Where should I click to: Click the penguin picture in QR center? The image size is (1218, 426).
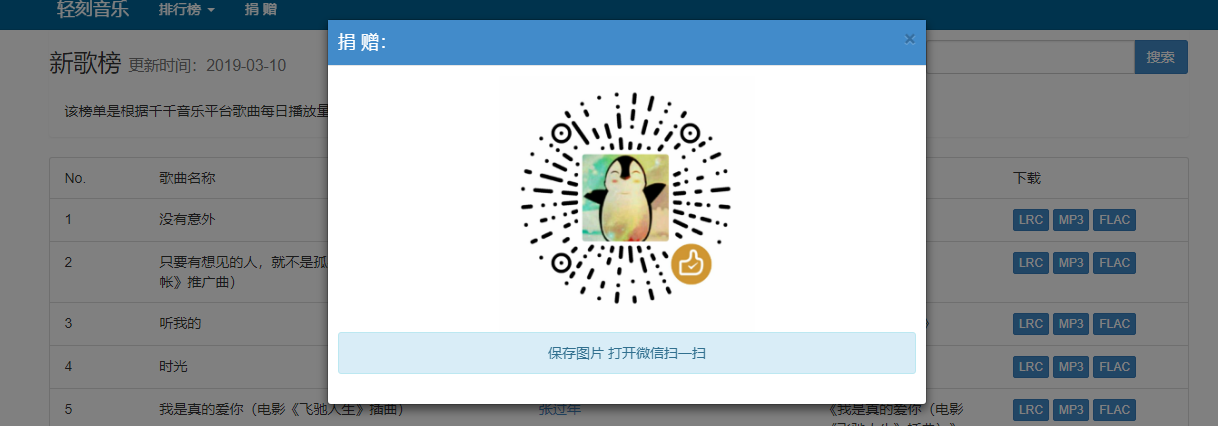click(626, 198)
